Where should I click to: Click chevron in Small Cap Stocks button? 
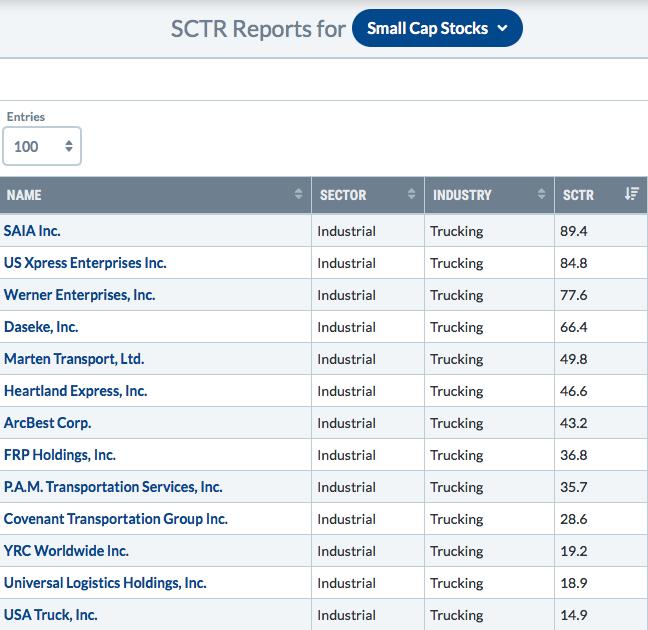(x=502, y=28)
